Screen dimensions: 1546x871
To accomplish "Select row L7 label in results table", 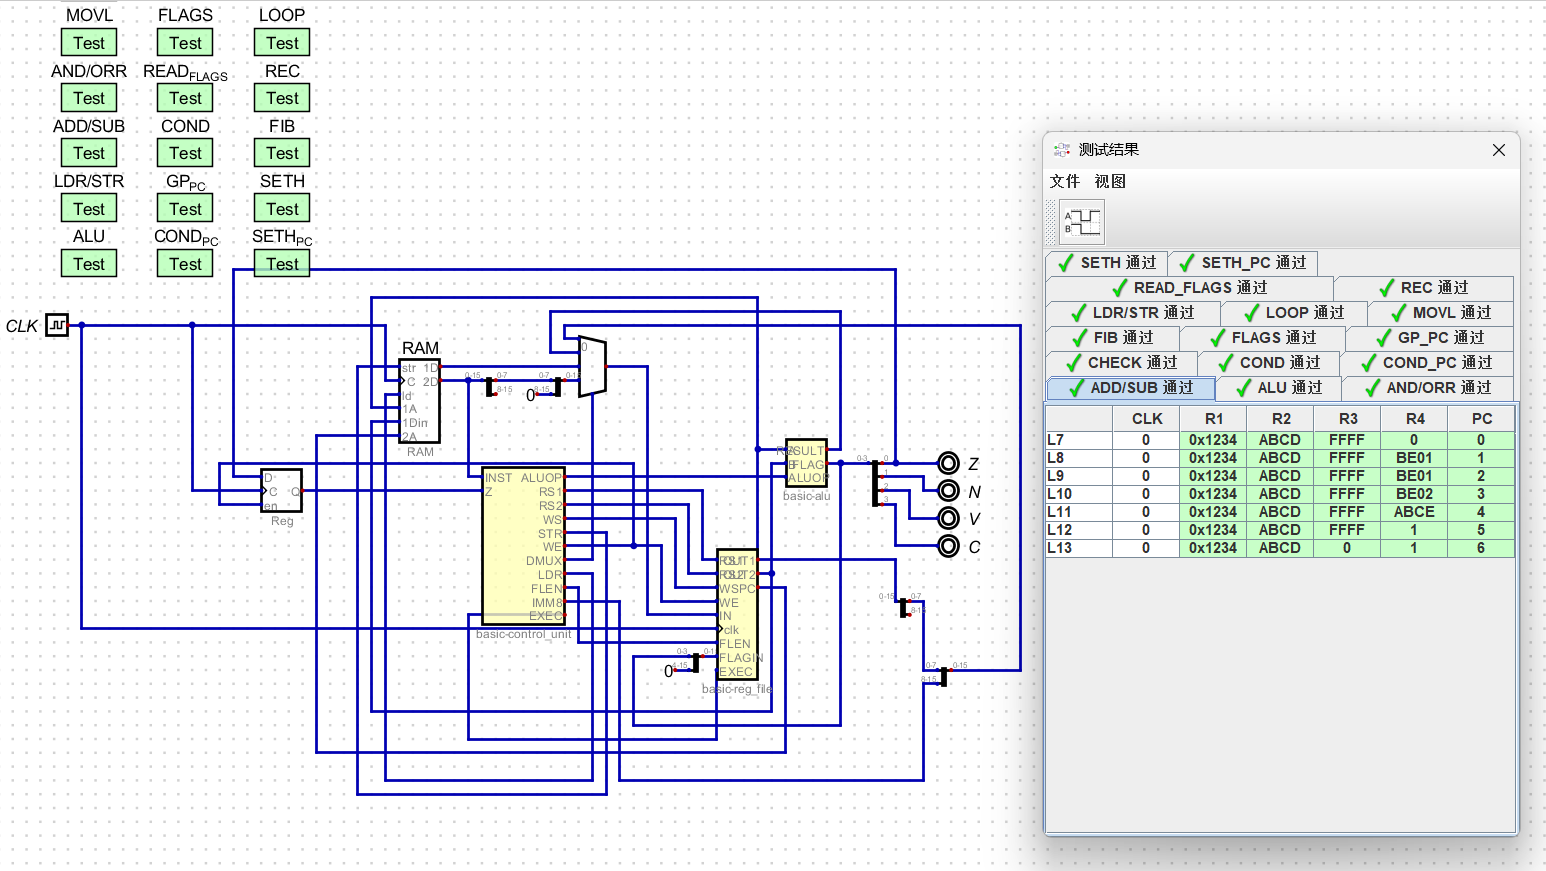I will tap(1078, 440).
